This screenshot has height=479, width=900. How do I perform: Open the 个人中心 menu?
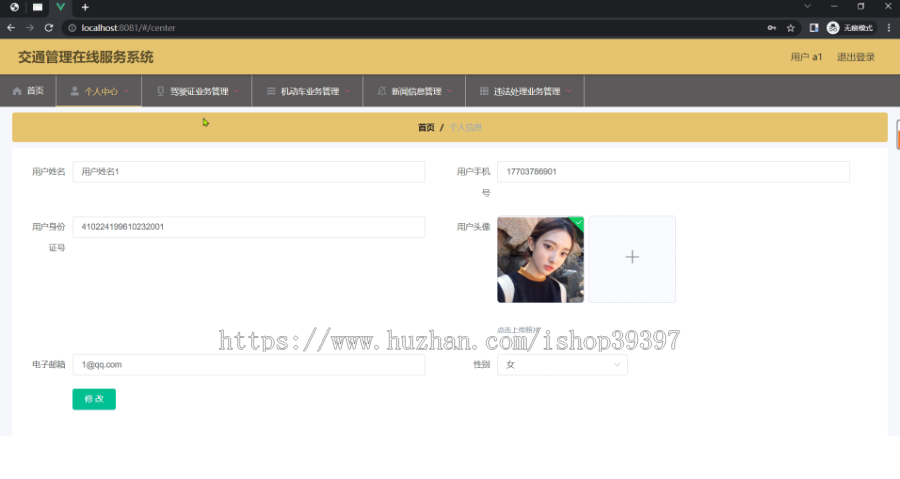[x=99, y=91]
